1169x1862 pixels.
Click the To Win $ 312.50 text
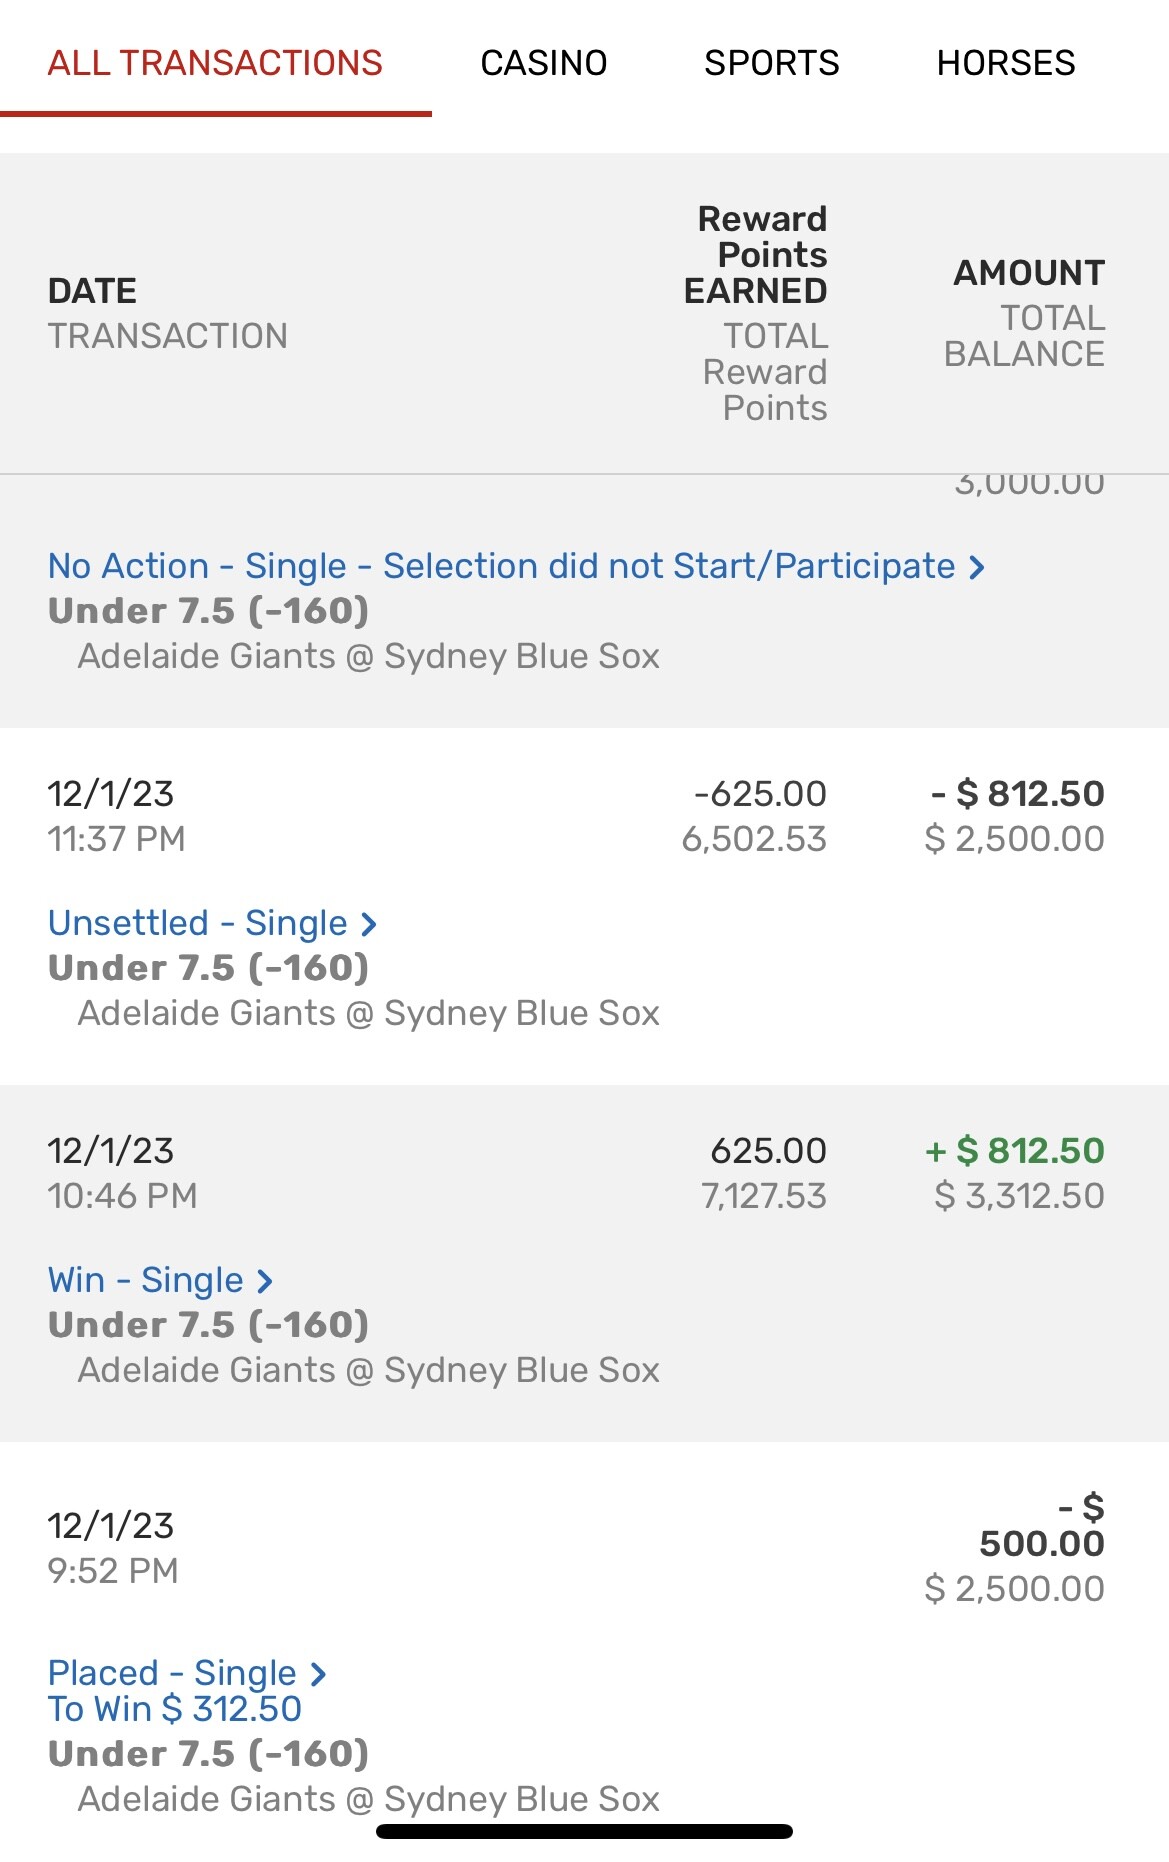click(175, 1709)
